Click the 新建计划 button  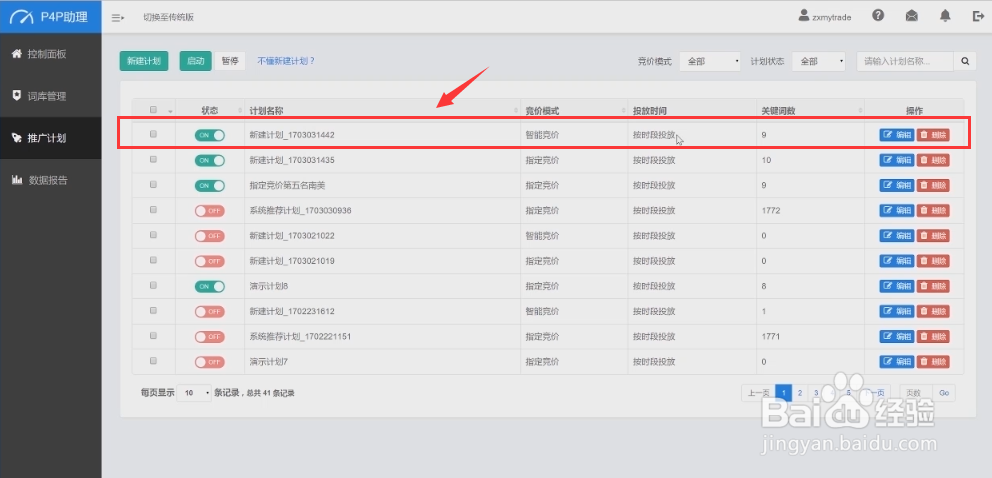[x=144, y=61]
